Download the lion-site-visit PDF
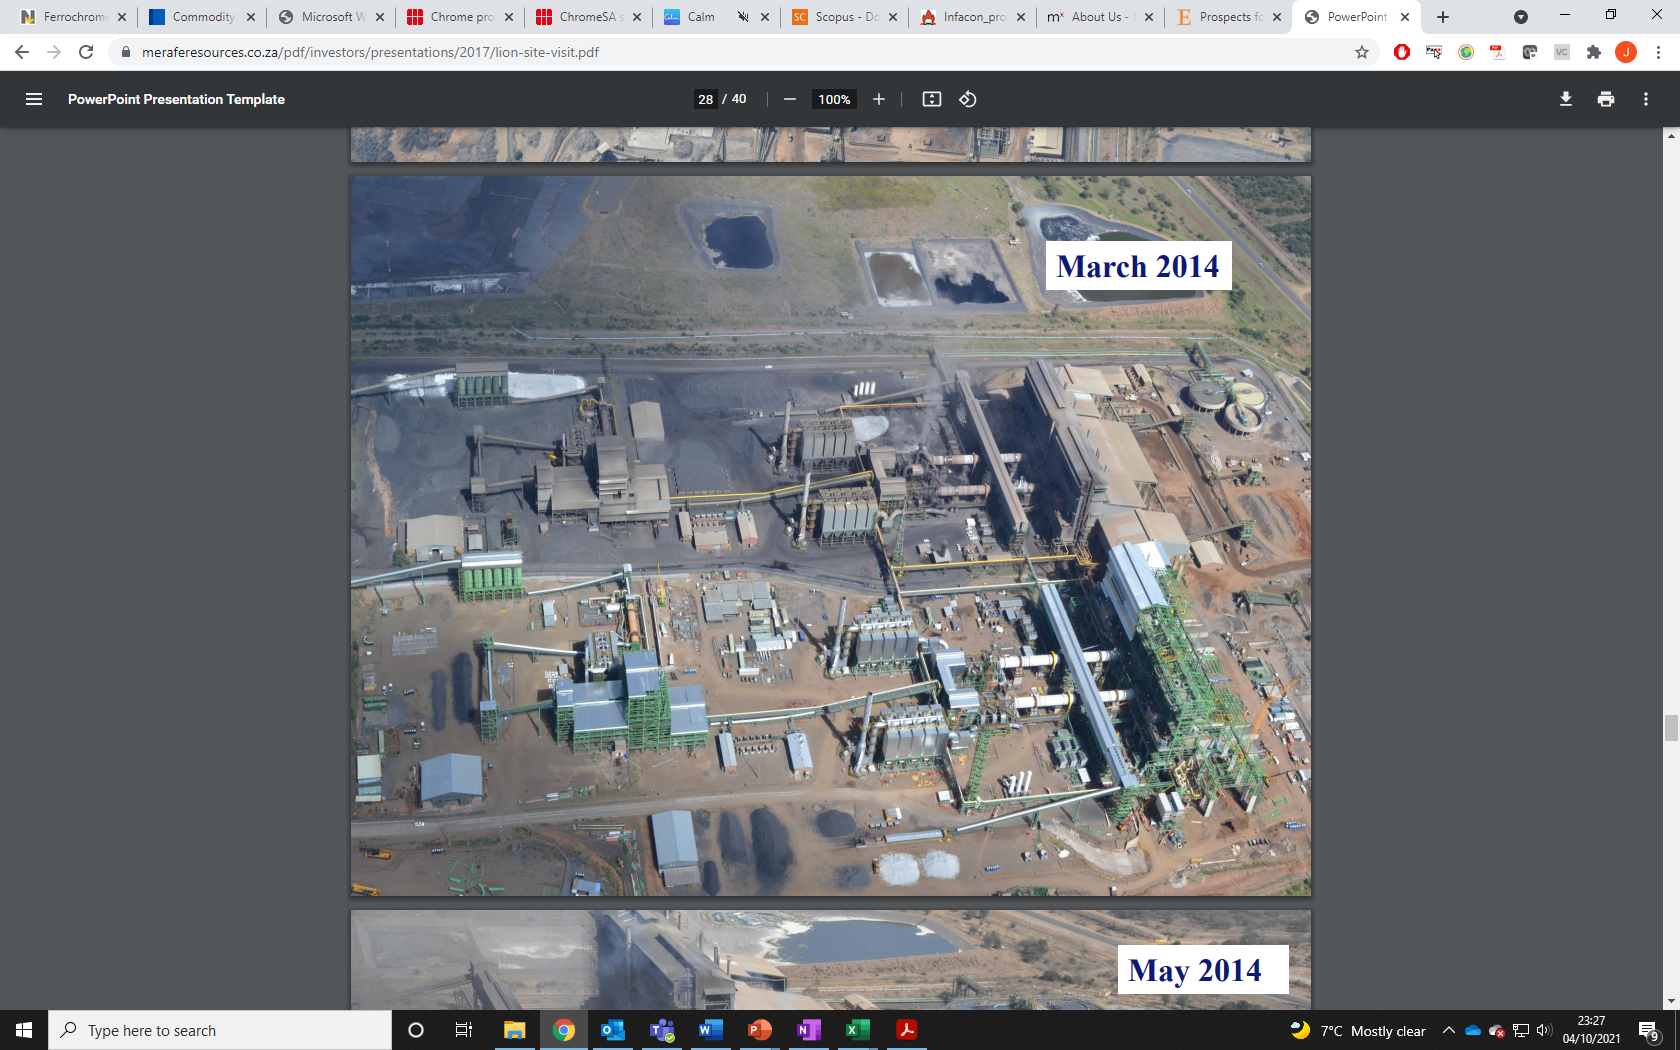Viewport: 1680px width, 1050px height. coord(1565,99)
